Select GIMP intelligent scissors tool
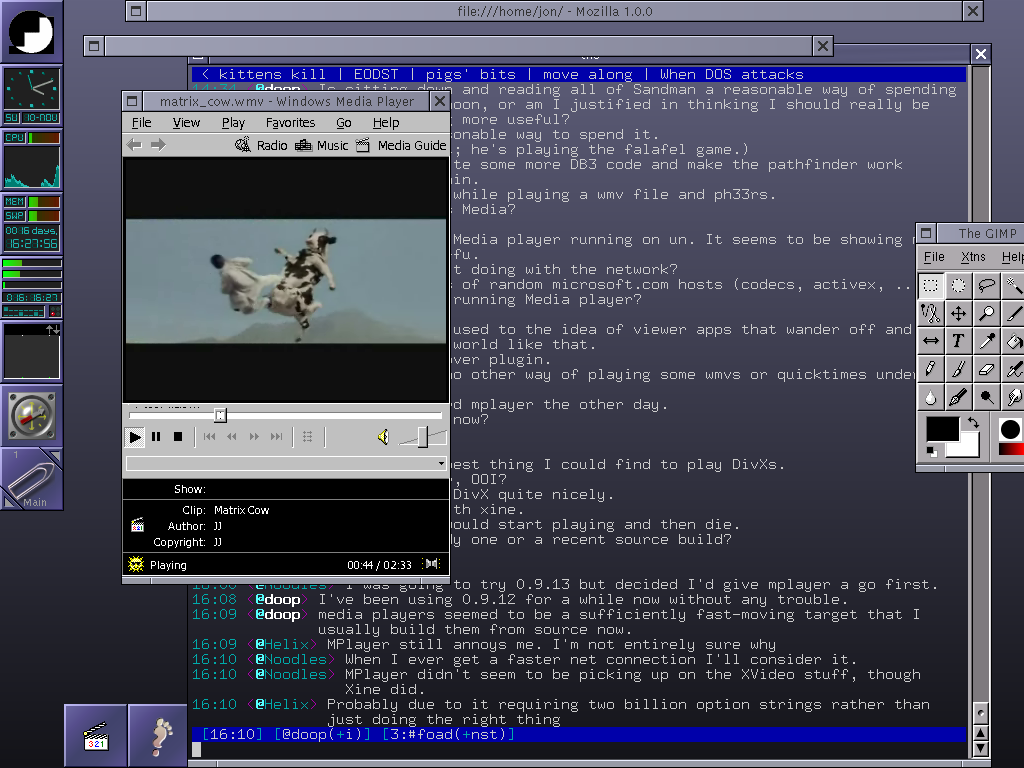The width and height of the screenshot is (1024, 768). click(931, 313)
